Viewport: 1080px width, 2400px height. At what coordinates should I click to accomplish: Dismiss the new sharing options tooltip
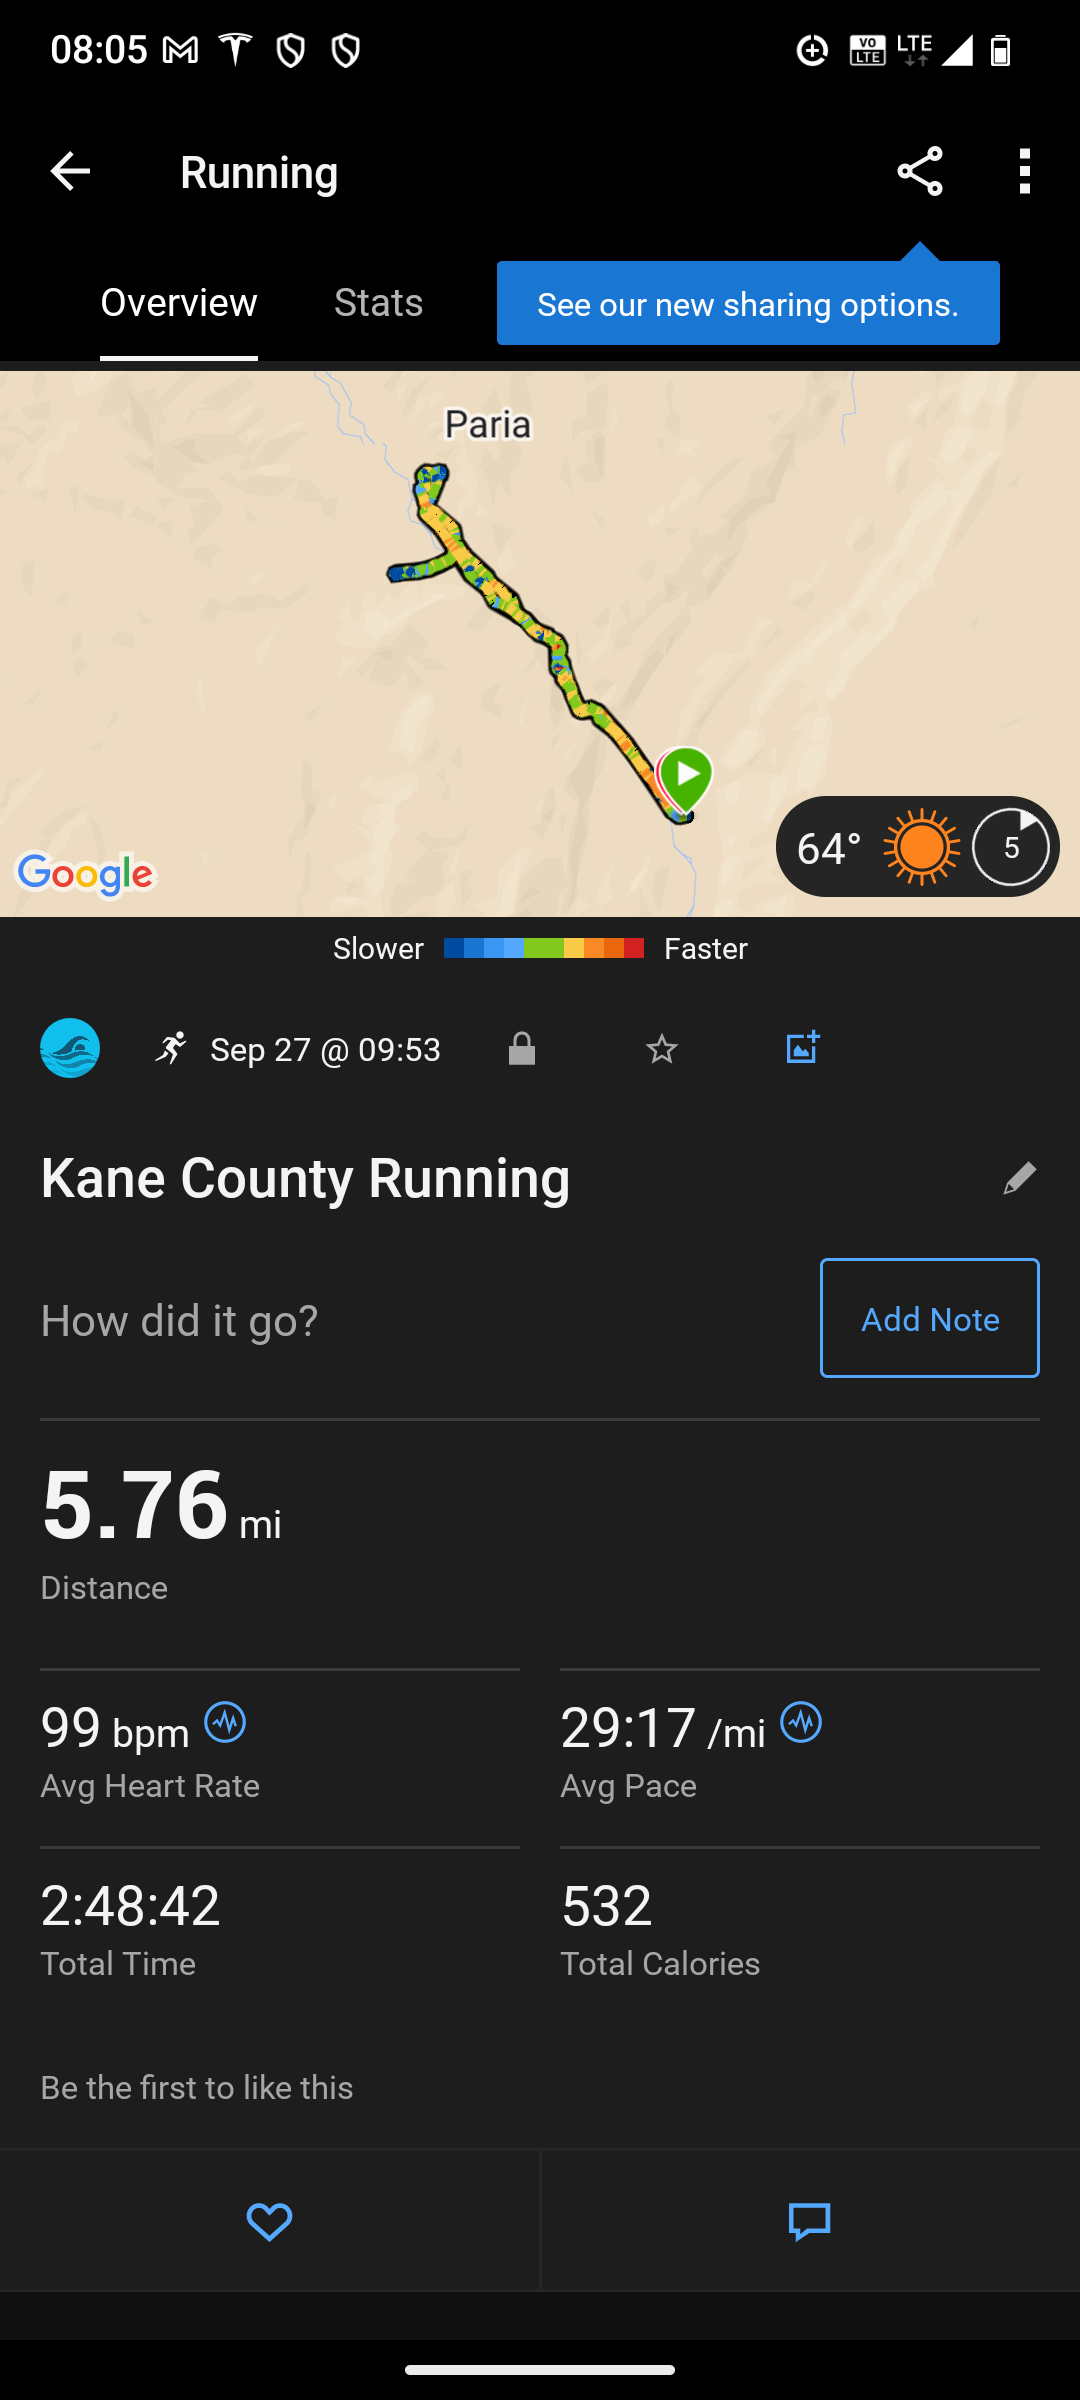[747, 304]
